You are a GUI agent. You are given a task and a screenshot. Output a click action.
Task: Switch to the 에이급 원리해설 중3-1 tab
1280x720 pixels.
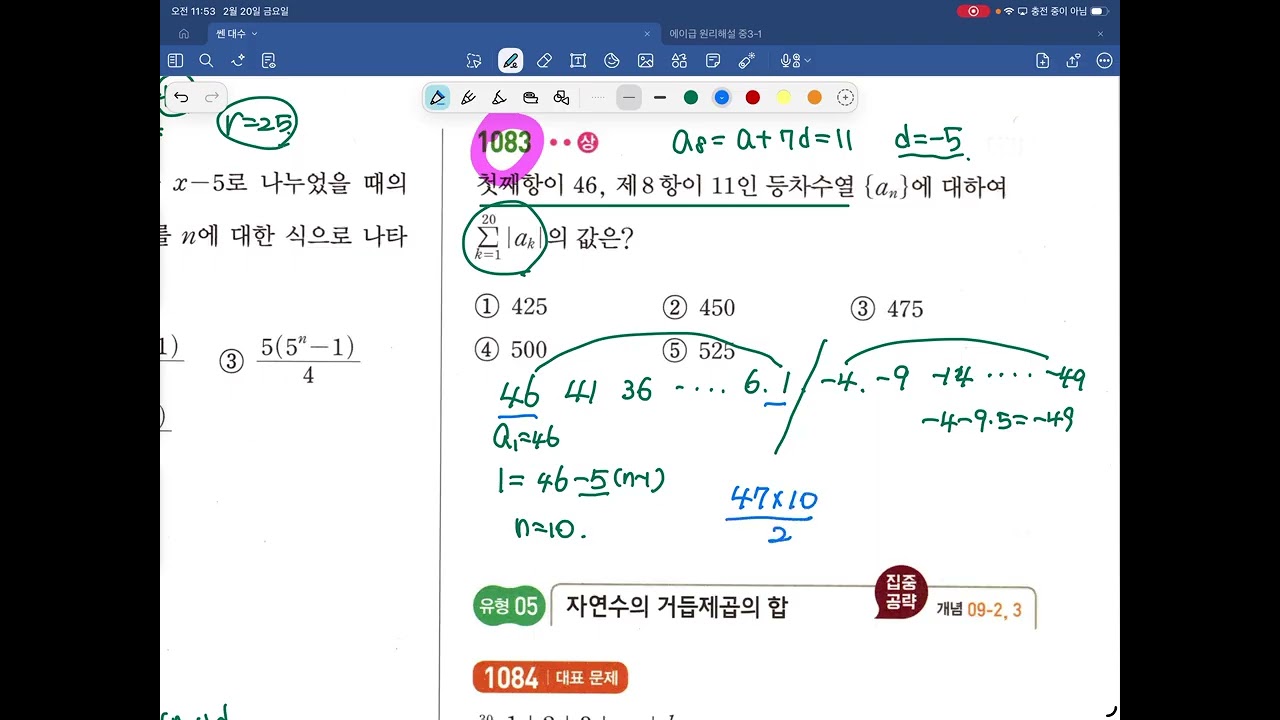[716, 34]
